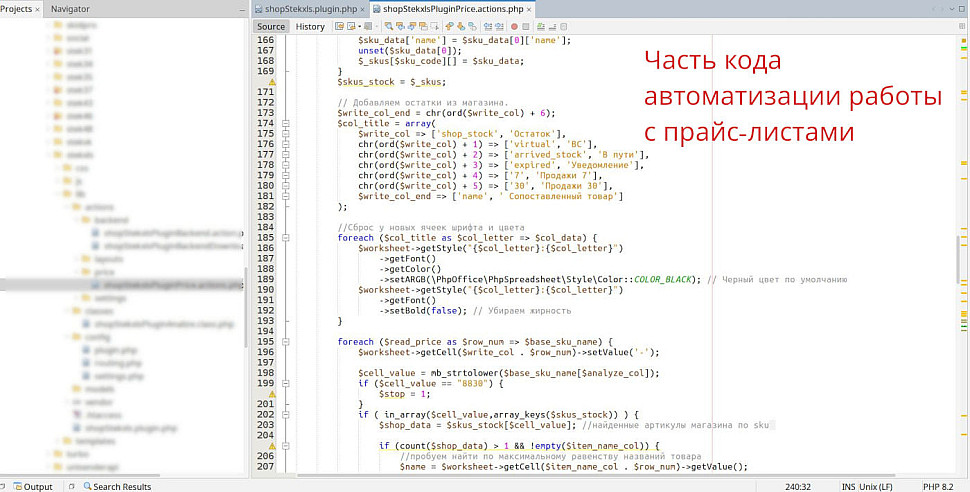This screenshot has height=492, width=970.
Task: Collapse the foreach fold at line 195
Action: coord(285,342)
